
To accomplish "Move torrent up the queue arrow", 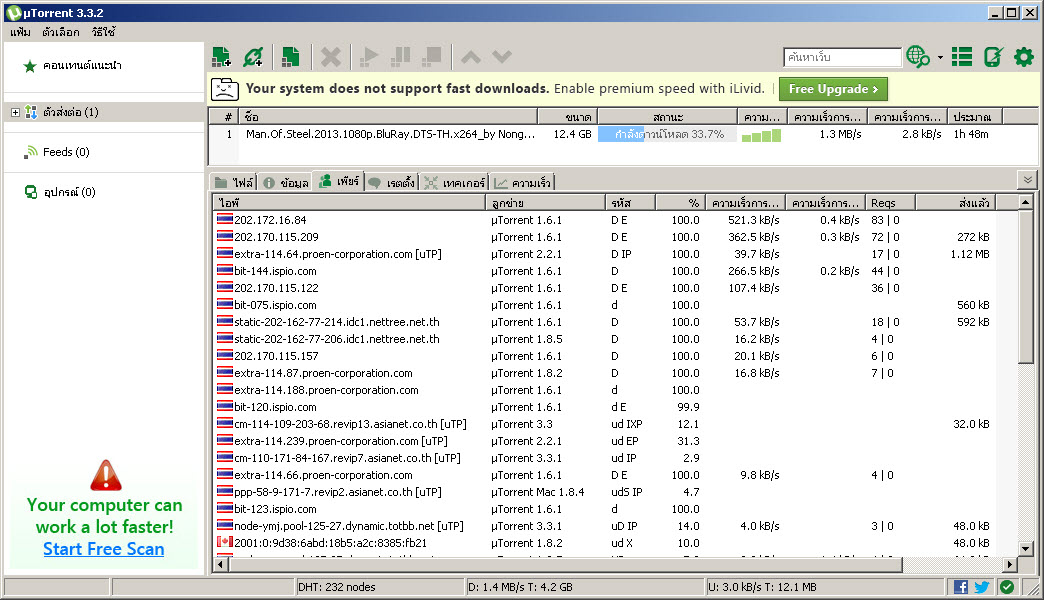I will pyautogui.click(x=471, y=57).
